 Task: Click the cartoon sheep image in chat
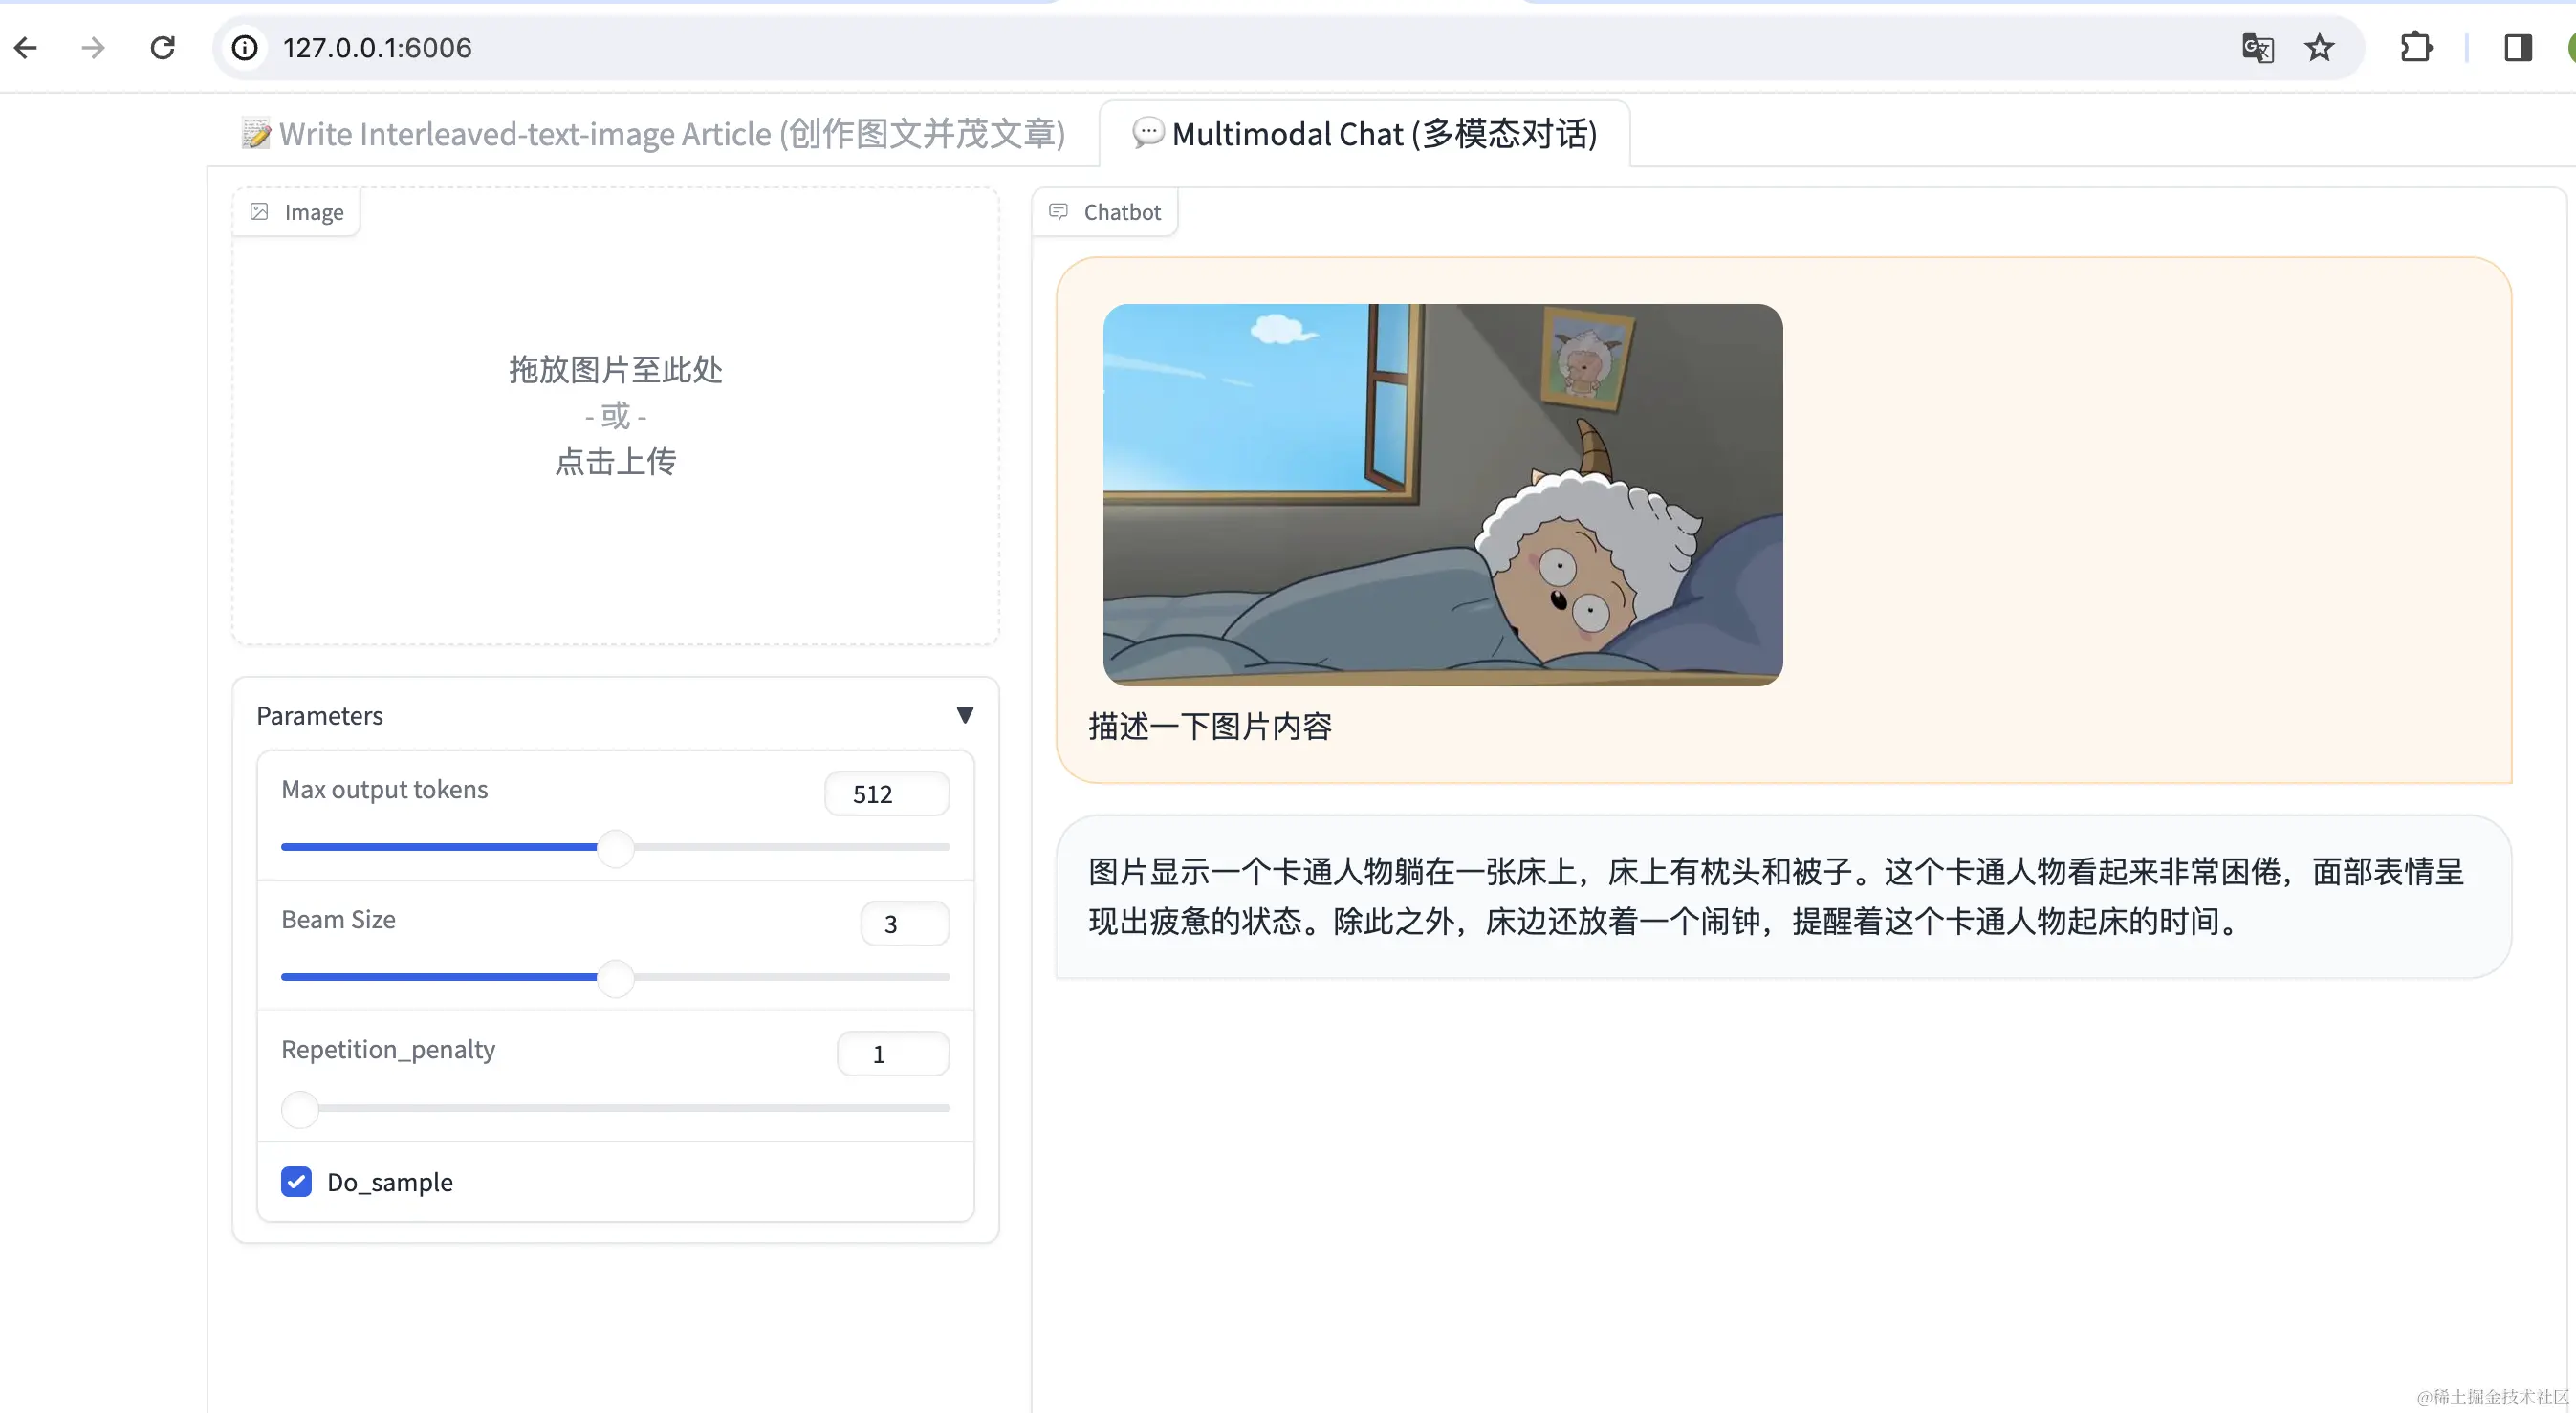tap(1442, 494)
